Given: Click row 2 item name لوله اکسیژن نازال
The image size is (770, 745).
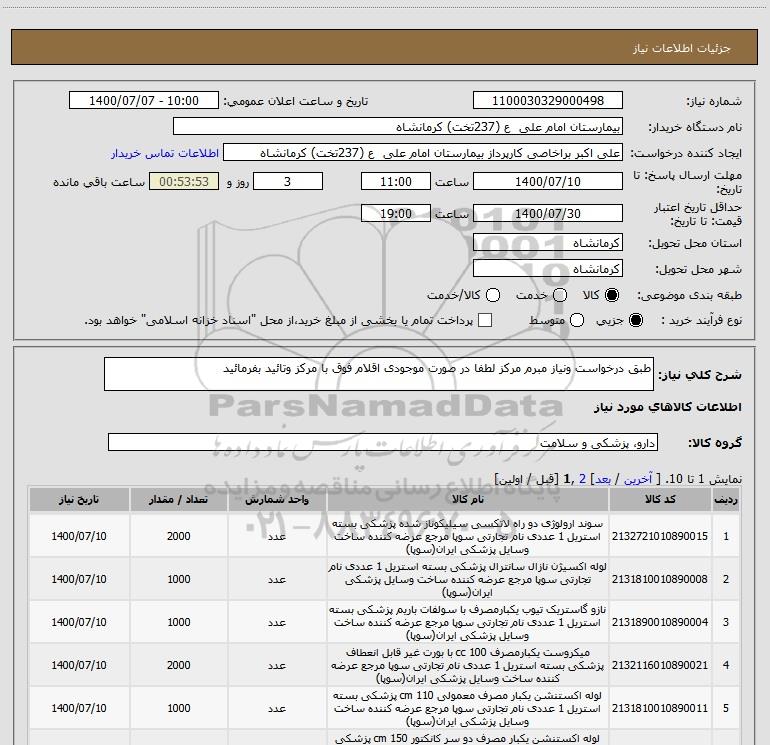Looking at the screenshot, I should pos(468,579).
